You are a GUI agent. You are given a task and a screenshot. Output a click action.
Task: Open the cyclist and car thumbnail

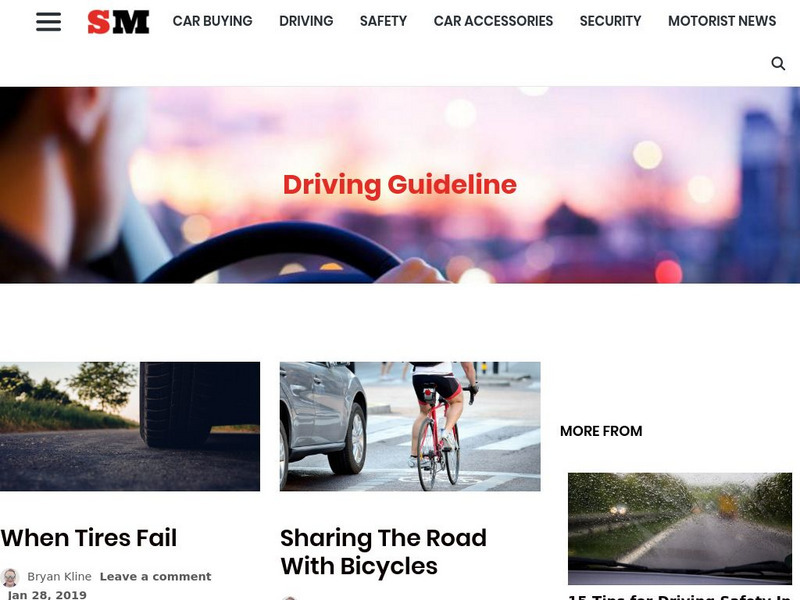pos(410,427)
